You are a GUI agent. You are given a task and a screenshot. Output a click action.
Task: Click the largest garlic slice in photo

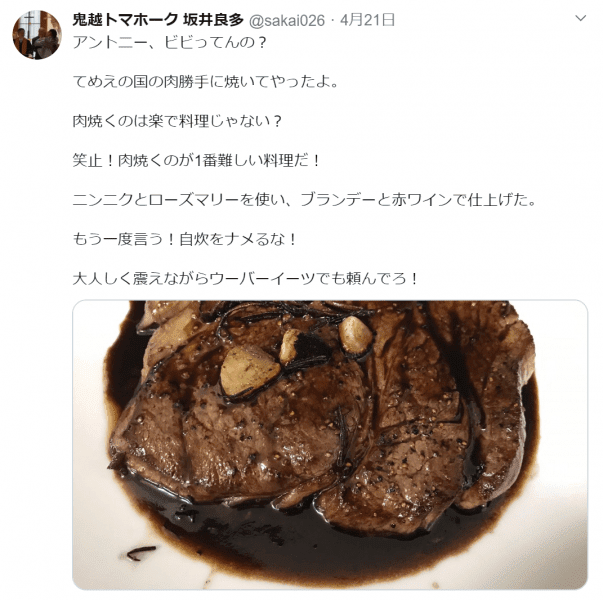(x=250, y=372)
